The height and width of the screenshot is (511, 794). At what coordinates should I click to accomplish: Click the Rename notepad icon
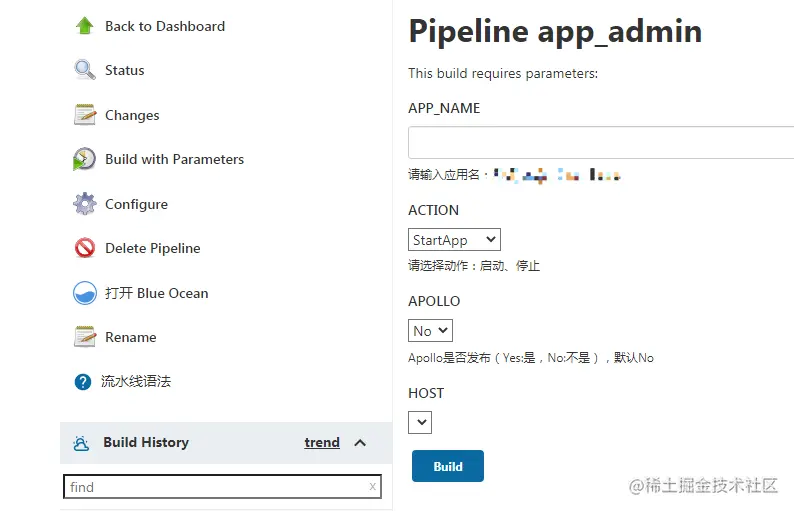(84, 337)
